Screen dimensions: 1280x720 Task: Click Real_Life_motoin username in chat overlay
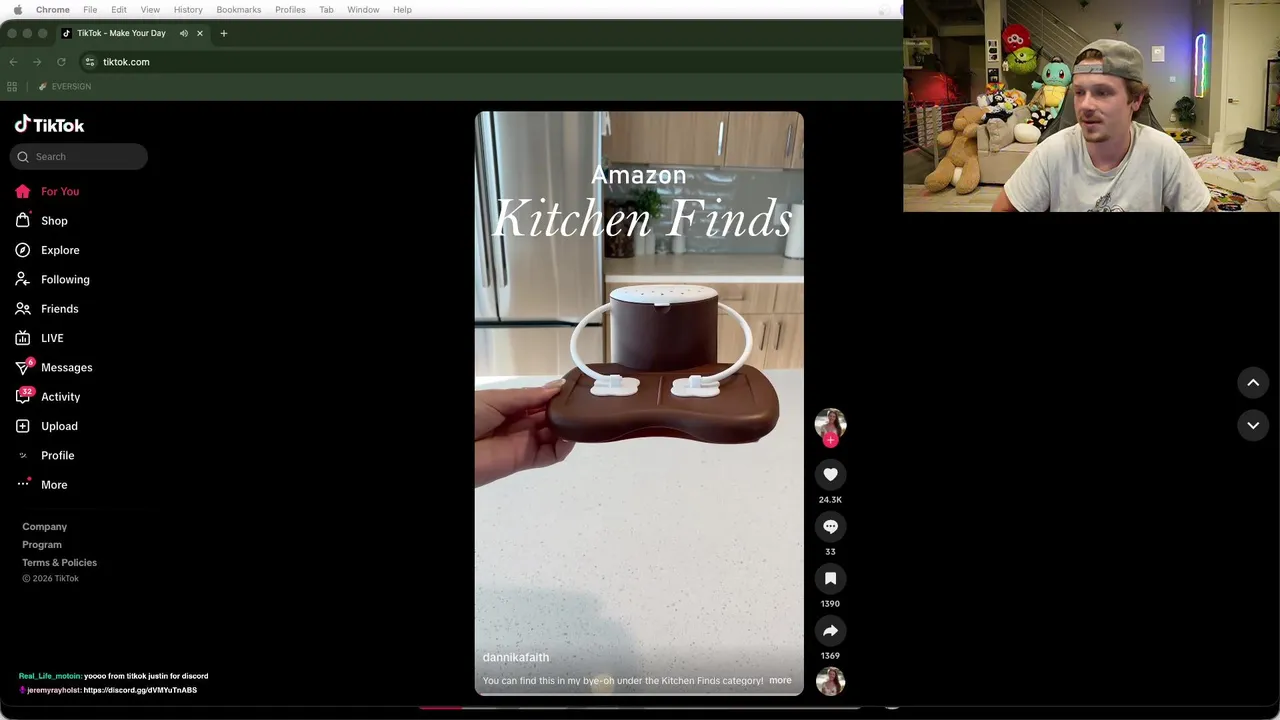coord(50,676)
